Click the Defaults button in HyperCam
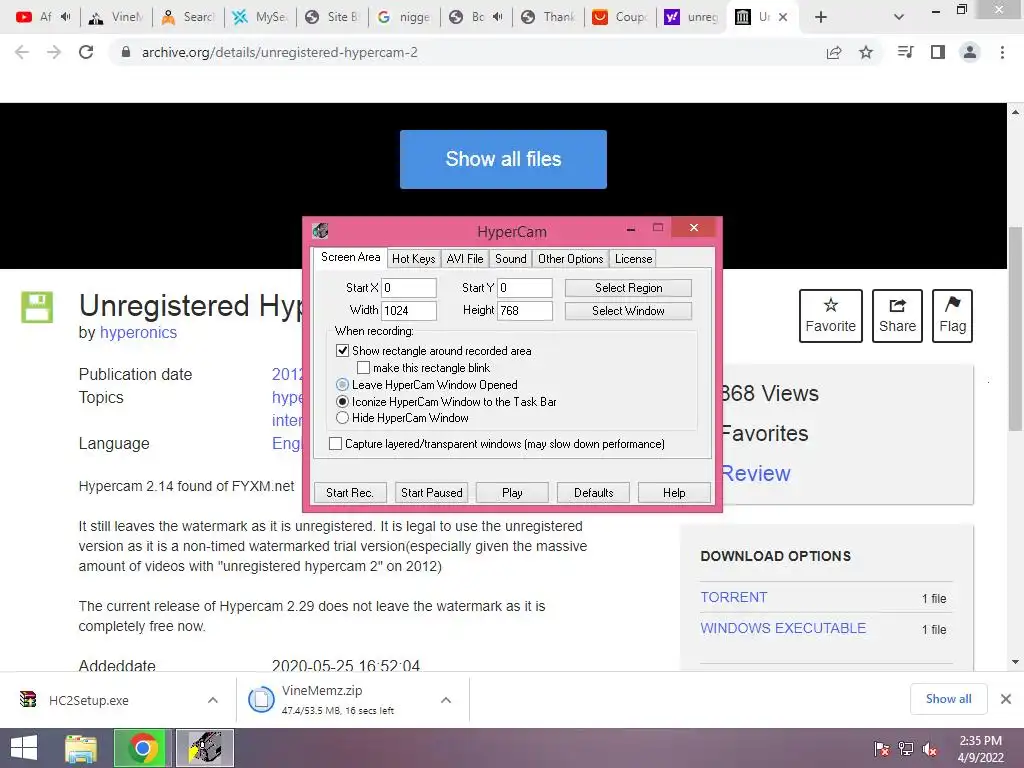Image resolution: width=1024 pixels, height=768 pixels. (x=593, y=492)
